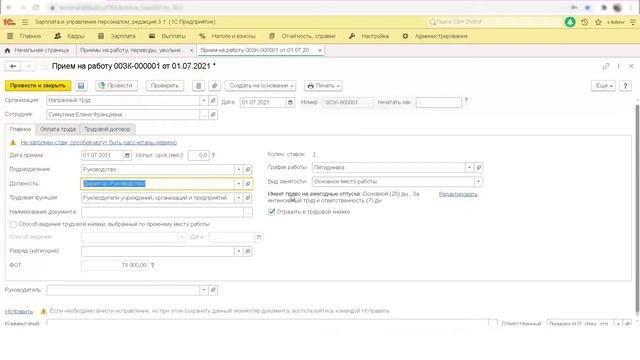Open Должность record with its open icon
Screen dimensions: 640x360
pos(248,184)
